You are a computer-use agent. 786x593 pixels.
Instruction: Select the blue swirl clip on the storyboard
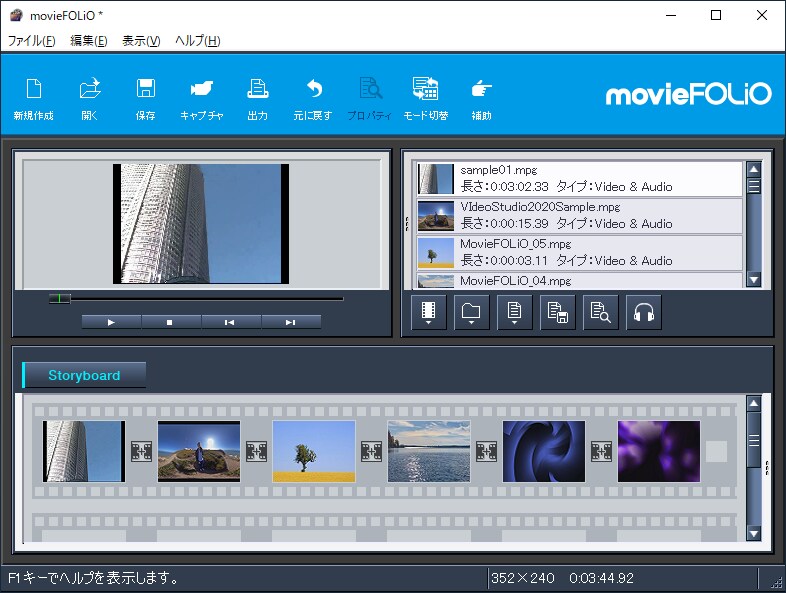pos(544,451)
